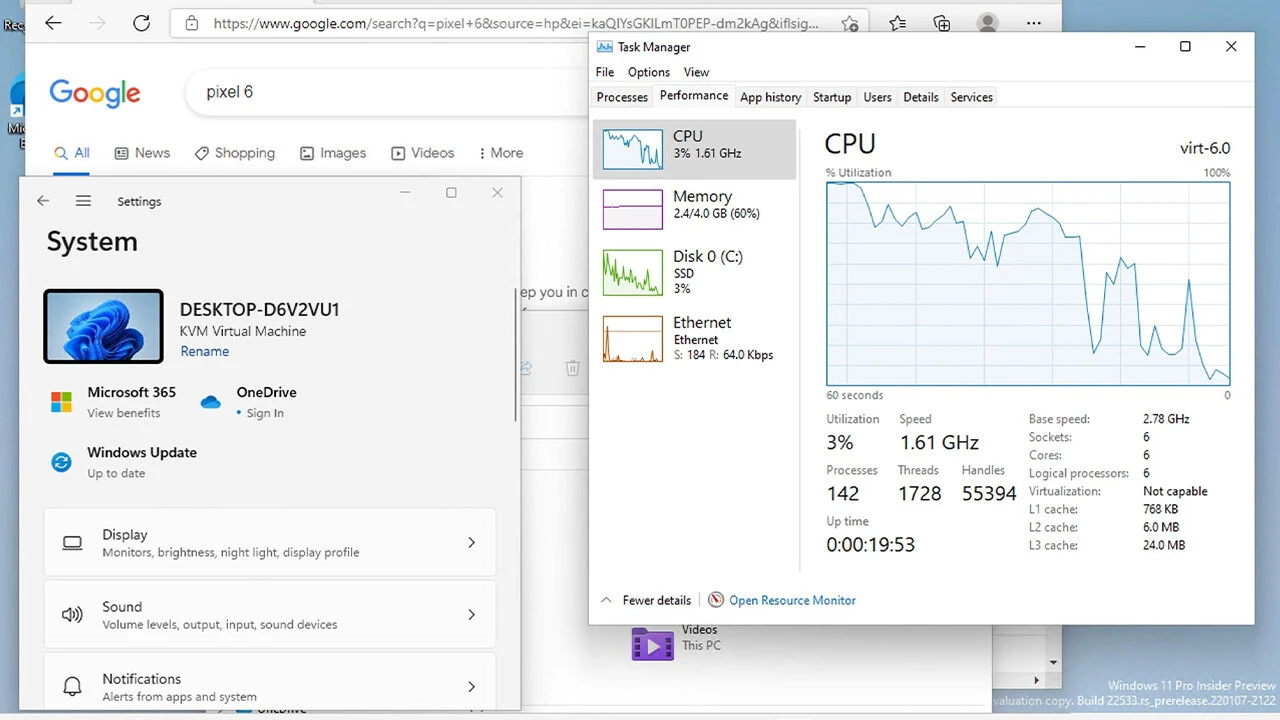Click the Google search box with pixel 6
The image size is (1280, 720).
(x=380, y=92)
